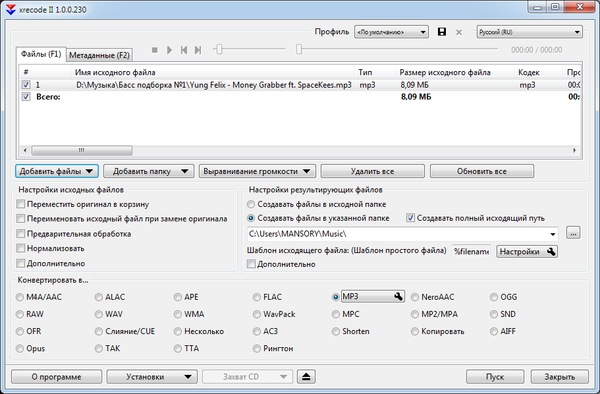Click the file list horizontal scrollbar thumb
The image size is (600, 394).
(x=82, y=150)
